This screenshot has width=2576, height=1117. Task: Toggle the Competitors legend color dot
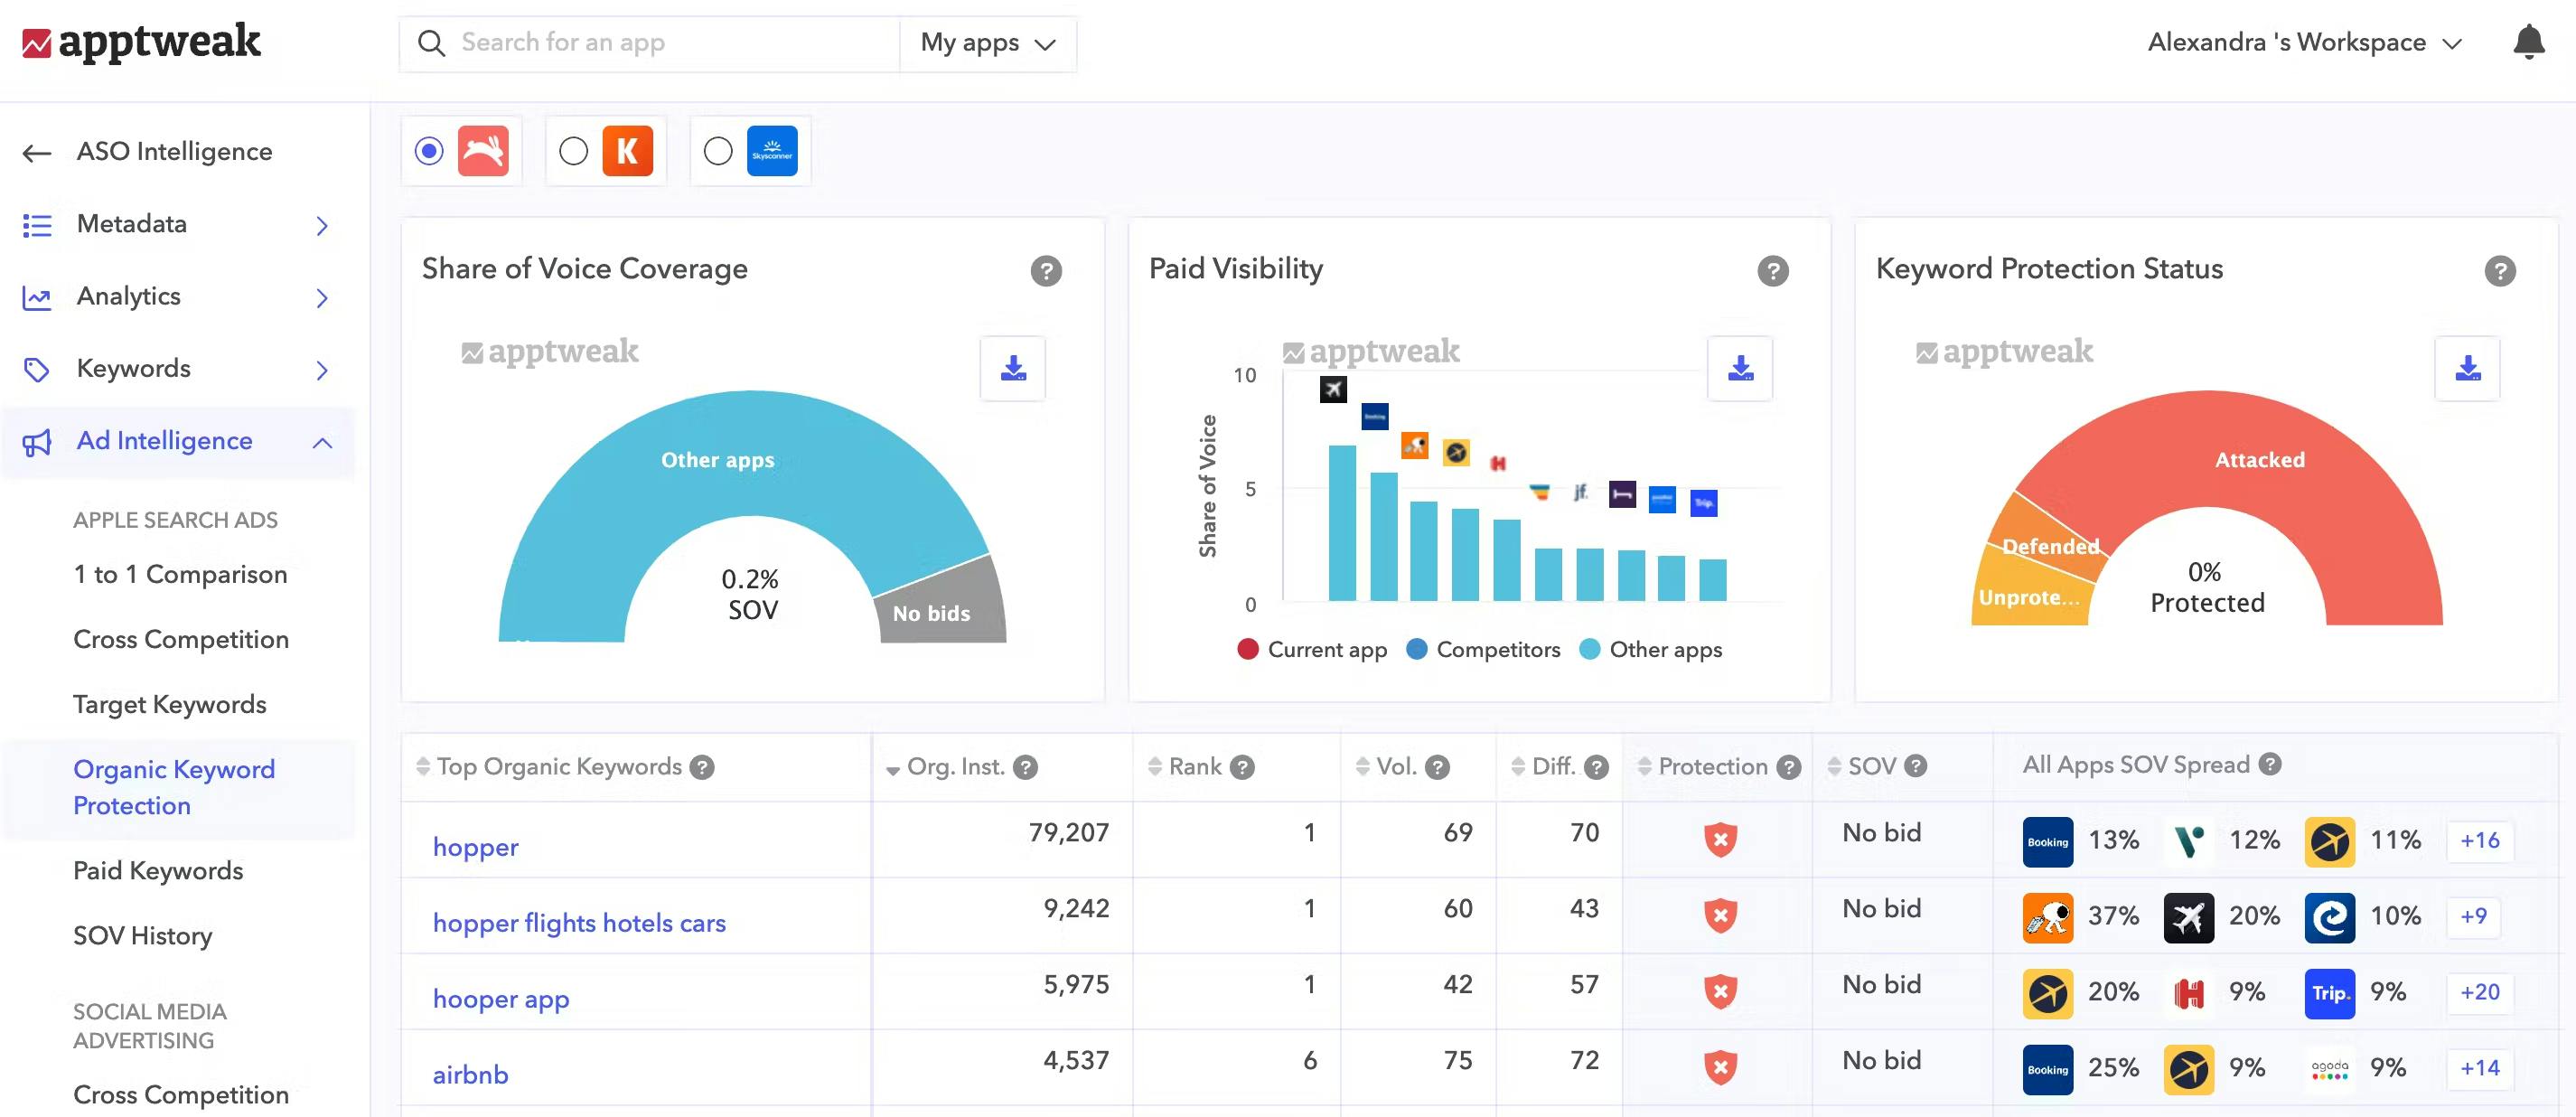coord(1415,649)
